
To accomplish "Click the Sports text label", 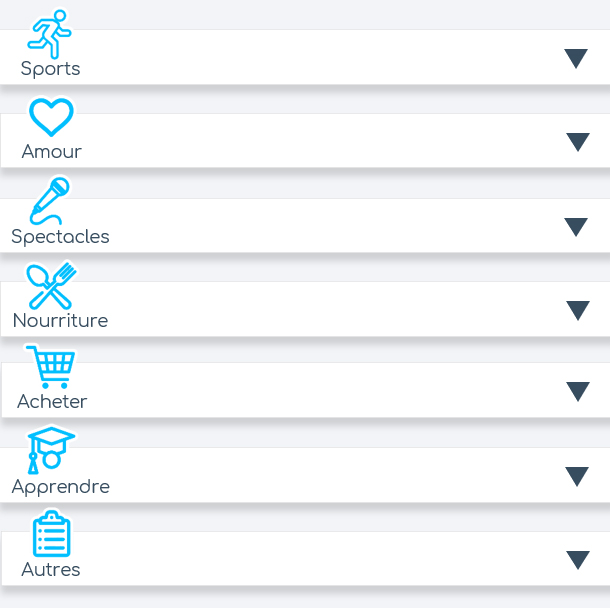I will 50,69.
